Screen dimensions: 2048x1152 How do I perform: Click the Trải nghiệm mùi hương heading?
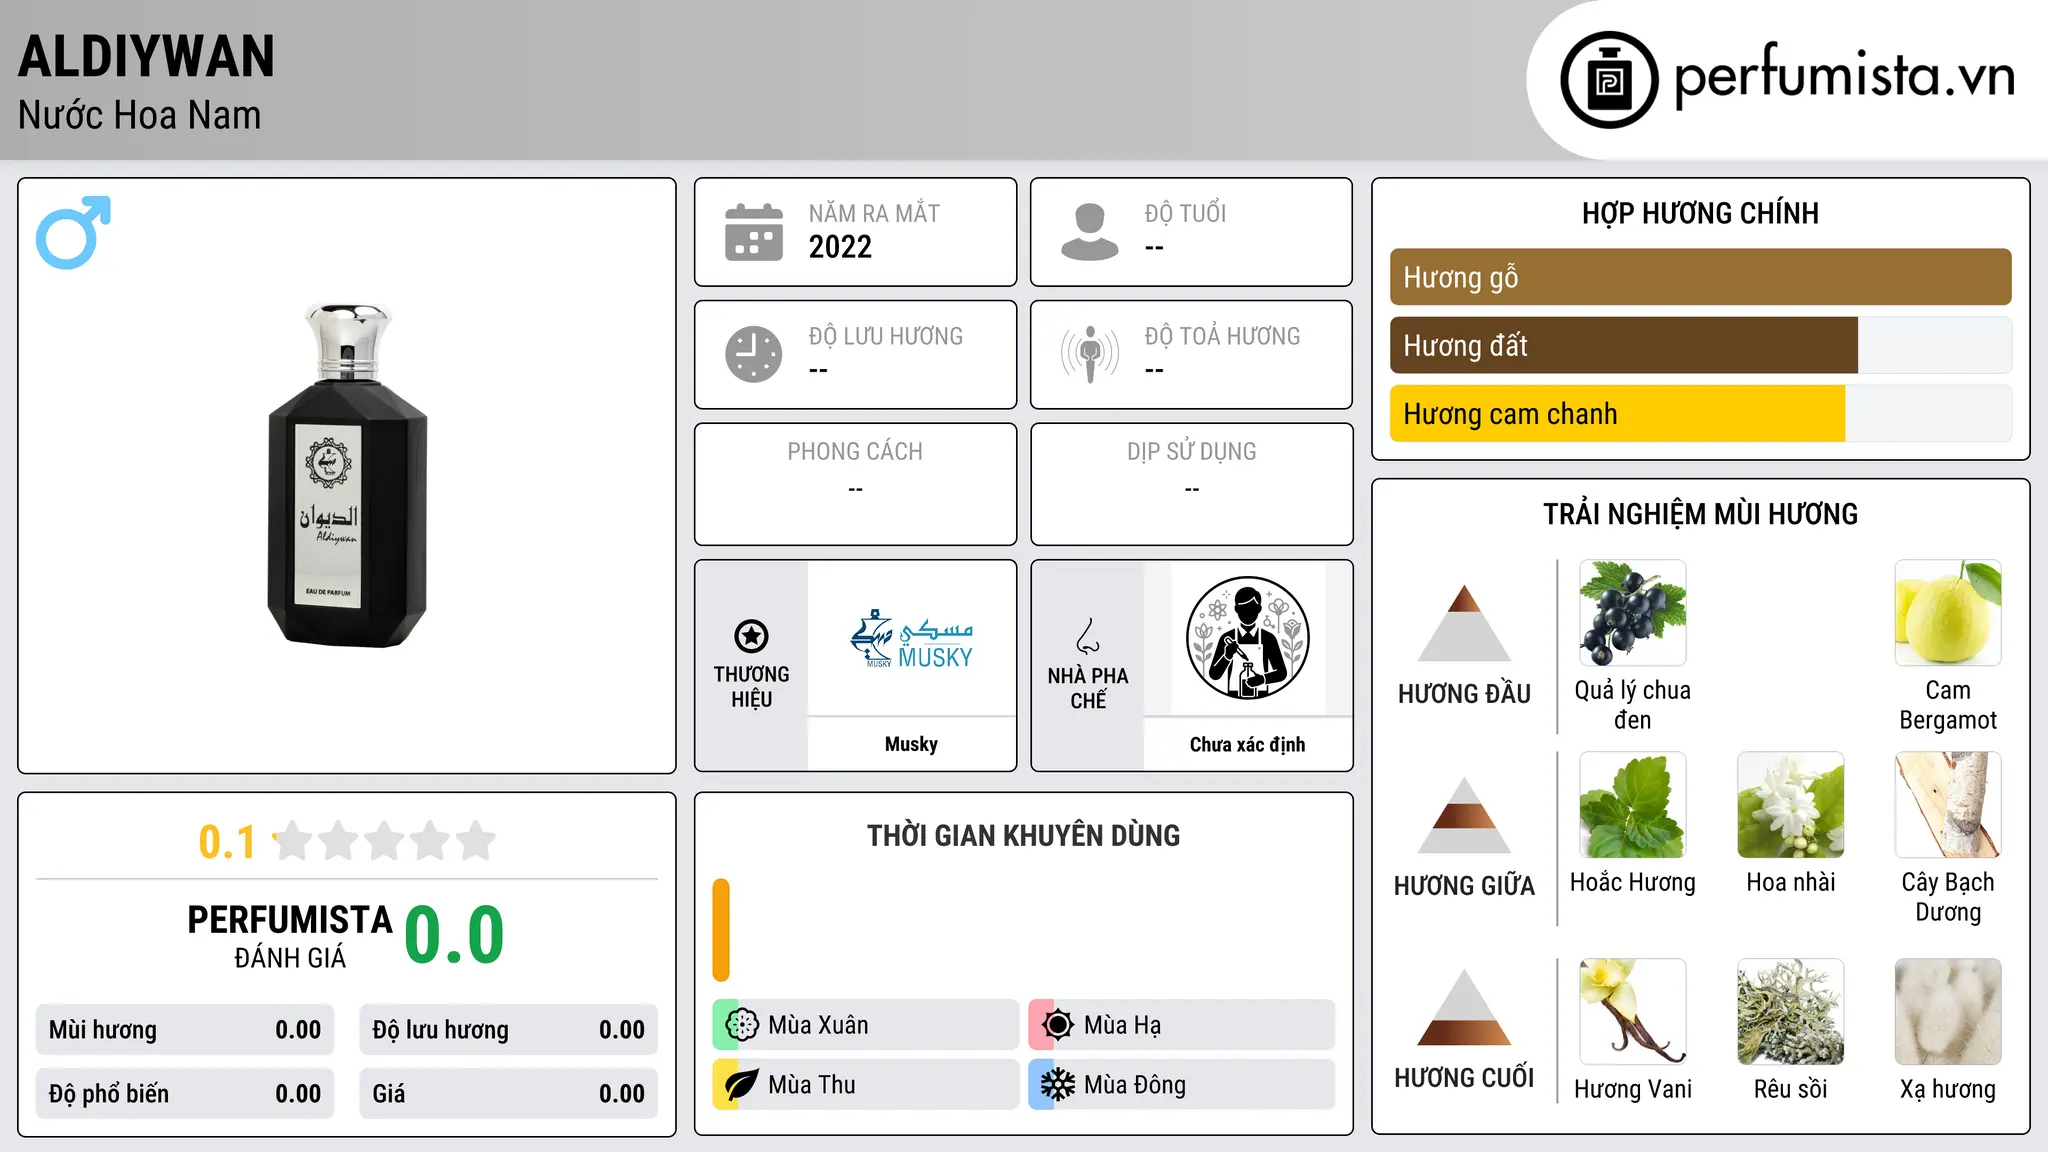coord(1700,514)
